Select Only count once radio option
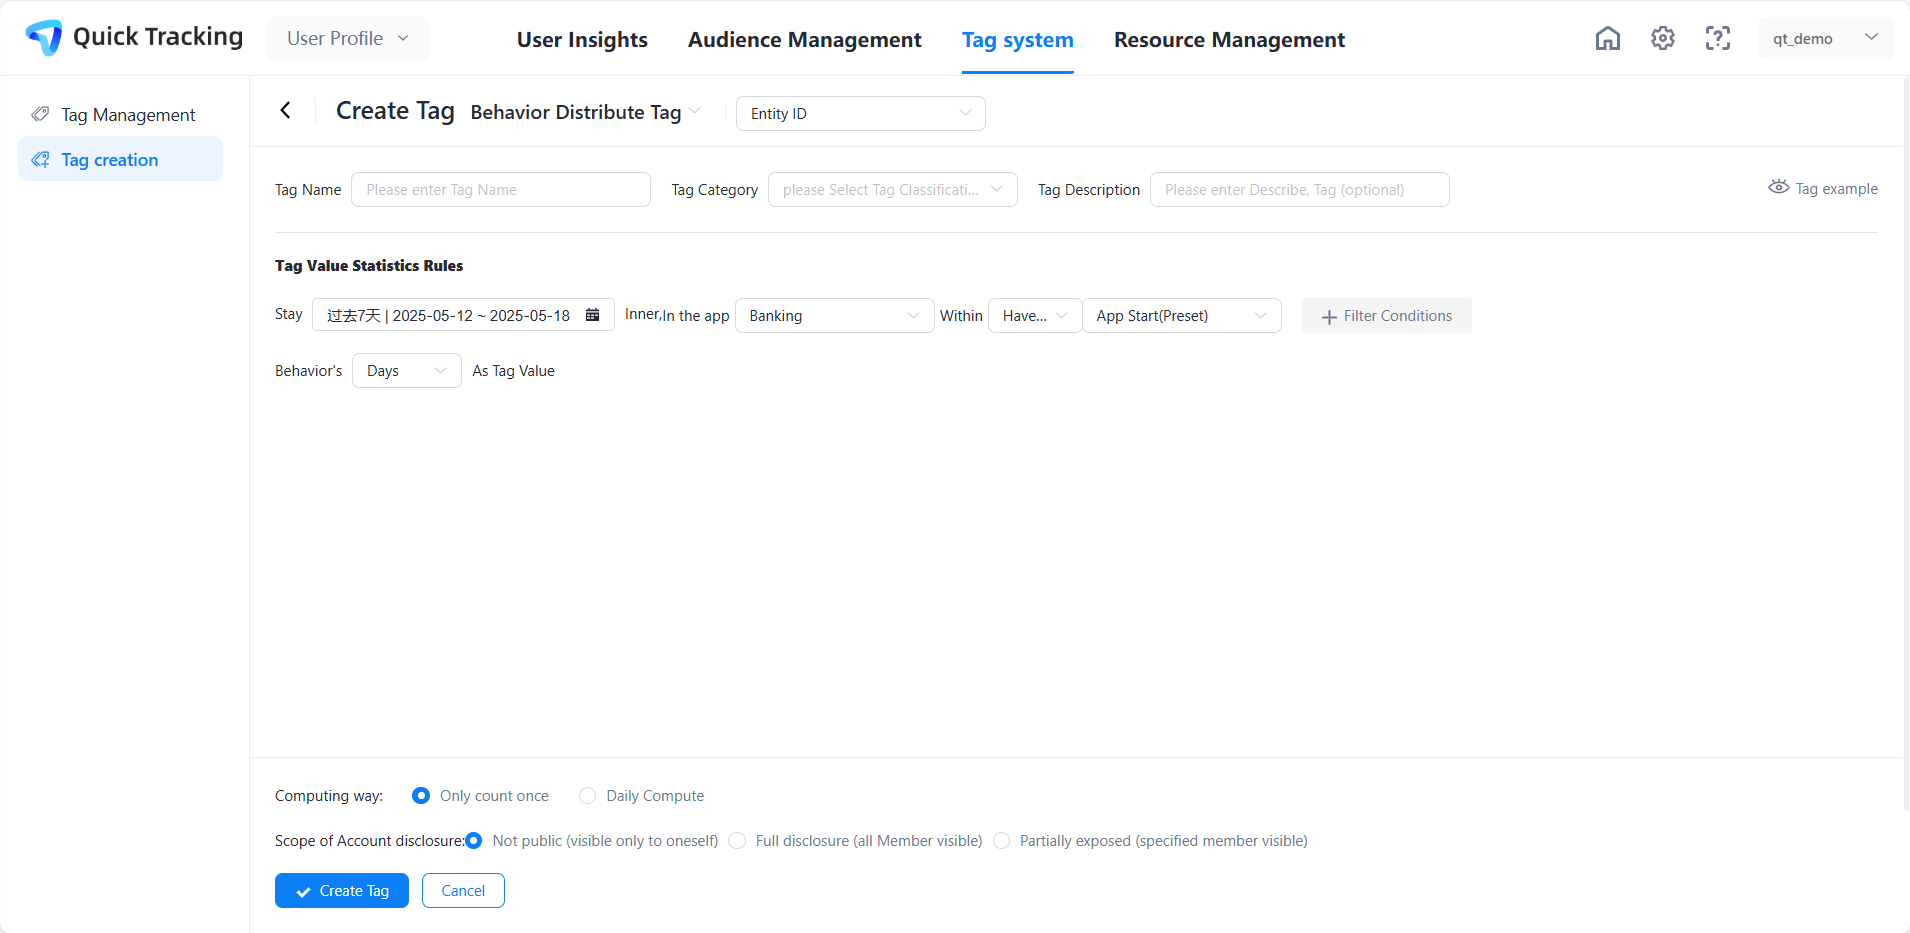 click(x=421, y=795)
